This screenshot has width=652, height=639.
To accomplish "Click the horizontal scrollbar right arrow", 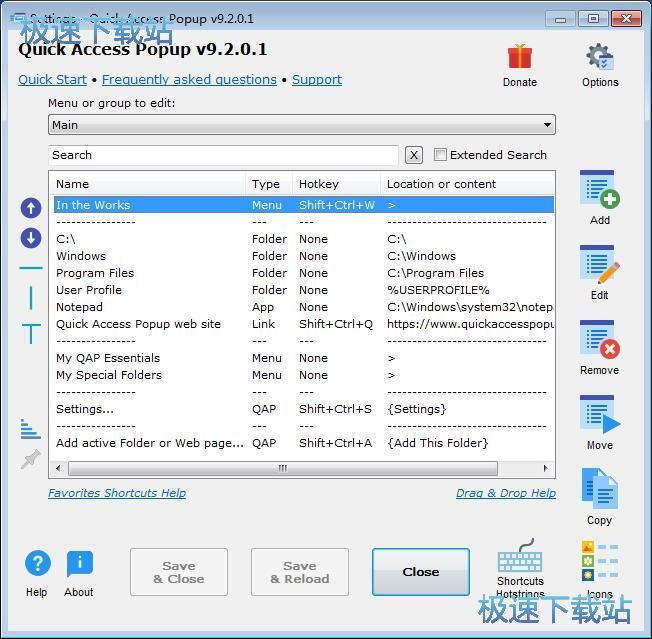I will click(547, 468).
